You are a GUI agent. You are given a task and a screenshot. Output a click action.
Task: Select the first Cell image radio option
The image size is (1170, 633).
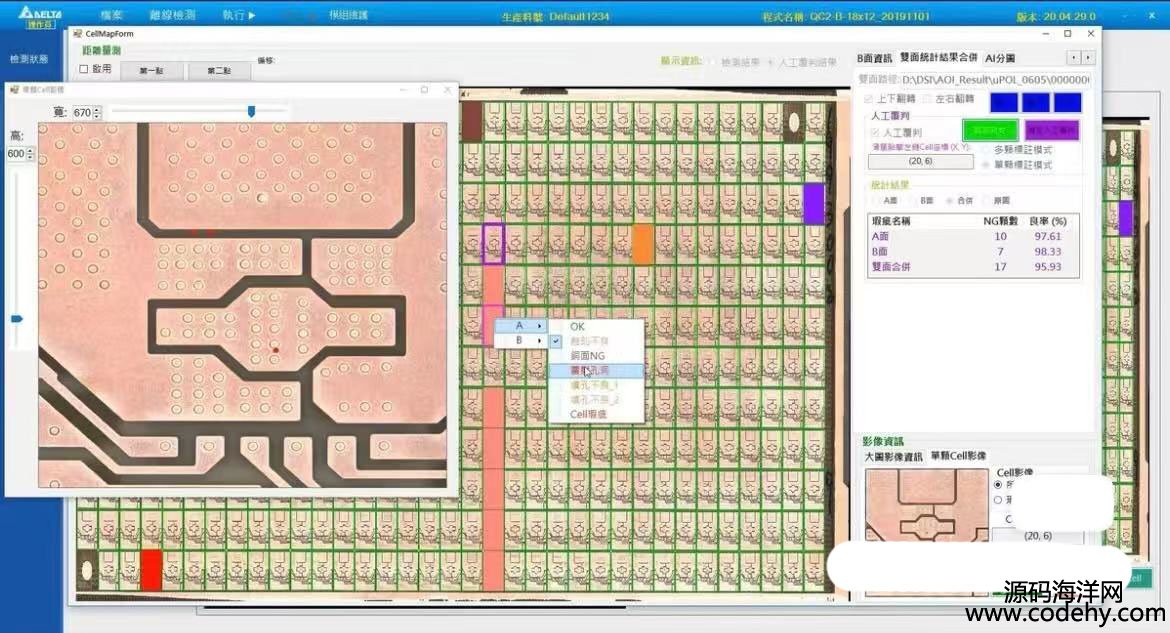tap(998, 484)
